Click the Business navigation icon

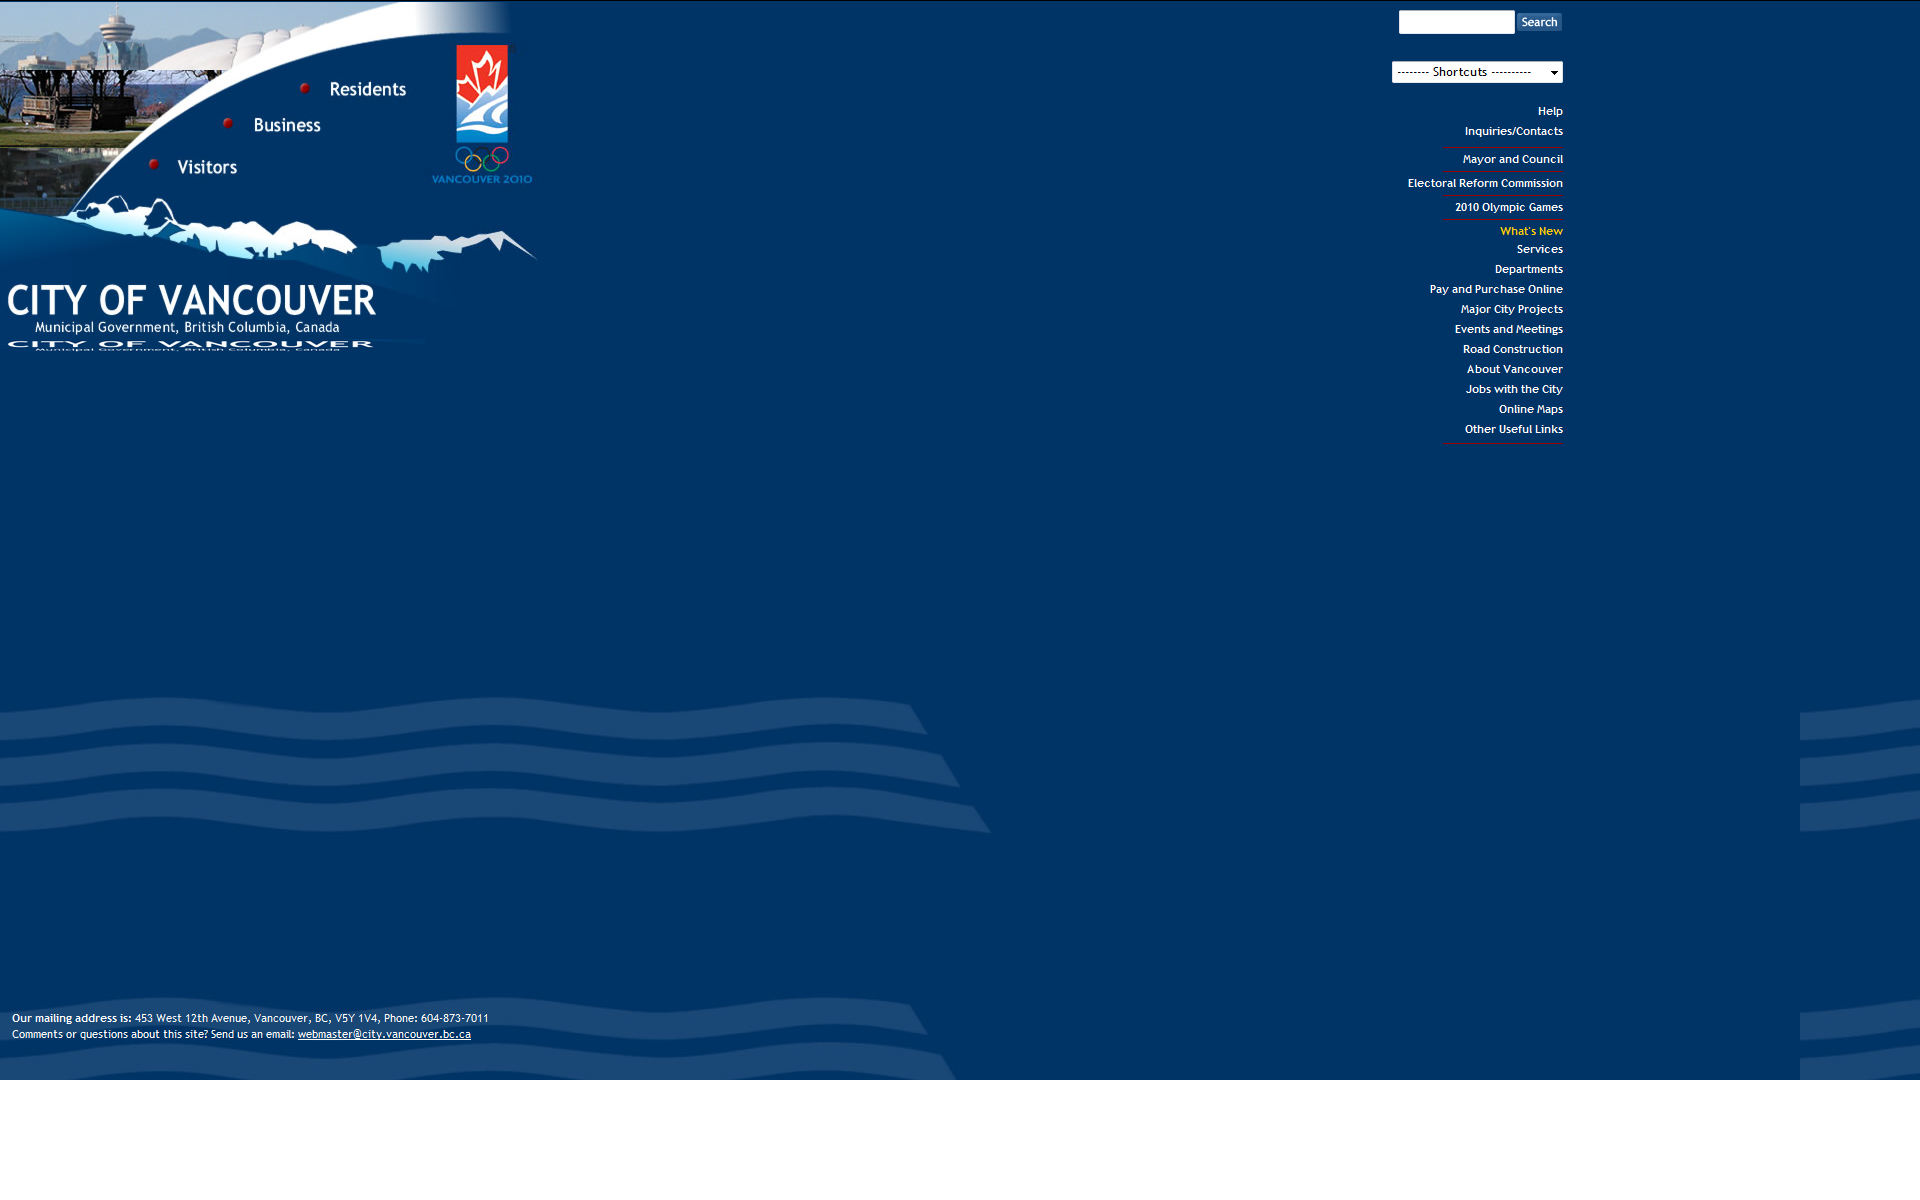coord(225,124)
